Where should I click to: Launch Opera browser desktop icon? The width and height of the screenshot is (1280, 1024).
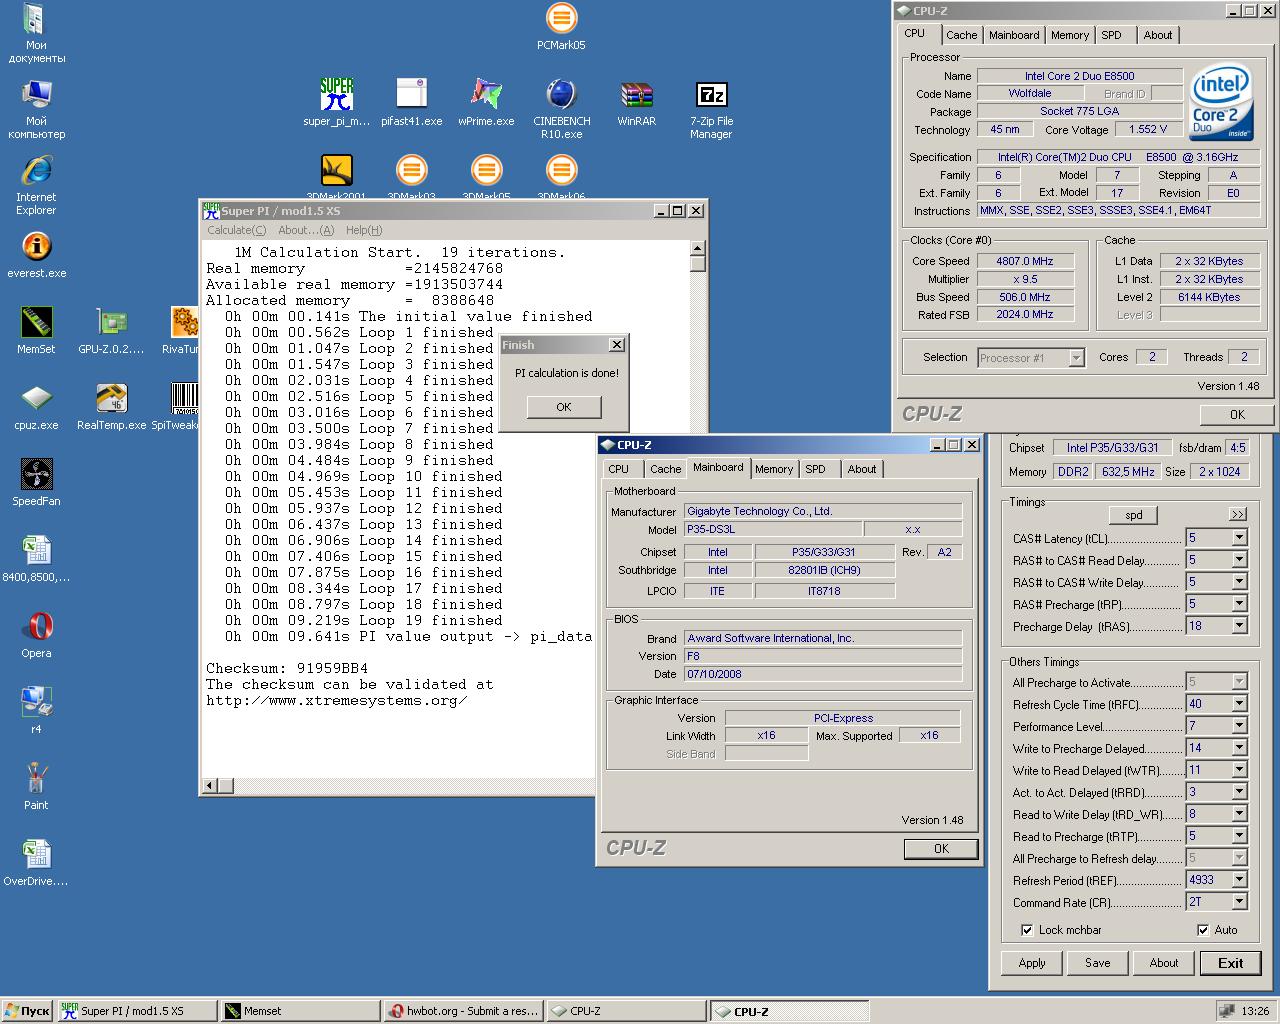(x=36, y=635)
